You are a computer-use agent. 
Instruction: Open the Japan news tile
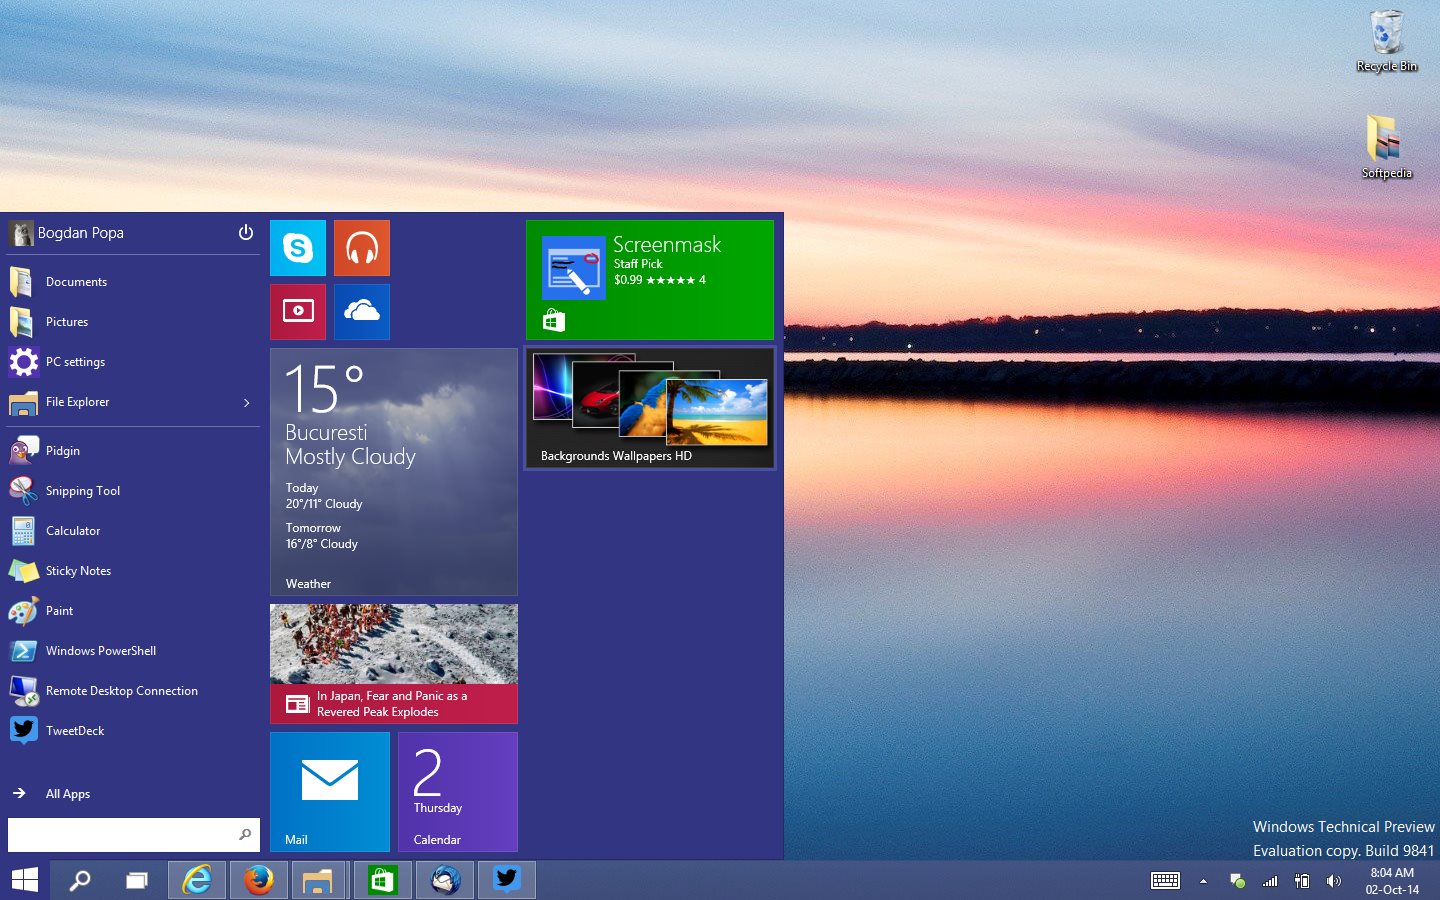[x=394, y=664]
